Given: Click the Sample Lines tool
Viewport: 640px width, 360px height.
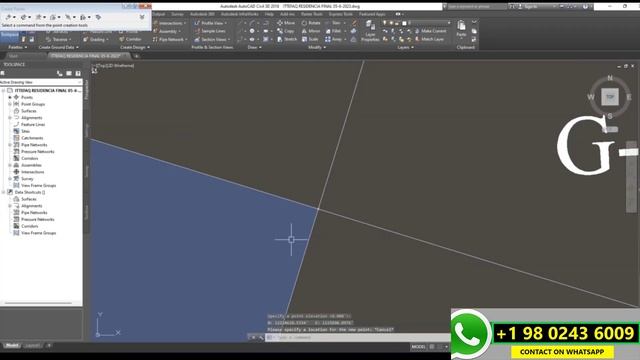Looking at the screenshot, I should tap(210, 31).
